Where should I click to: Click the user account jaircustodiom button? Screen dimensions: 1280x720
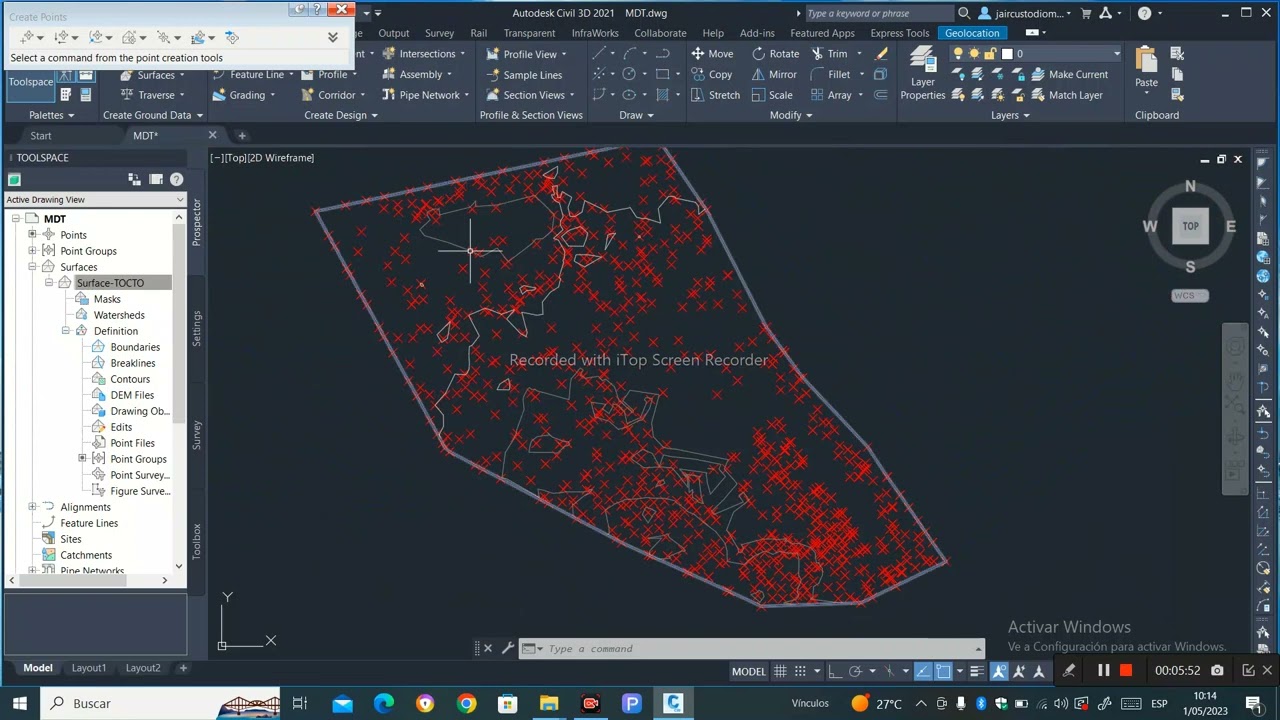(x=1027, y=13)
